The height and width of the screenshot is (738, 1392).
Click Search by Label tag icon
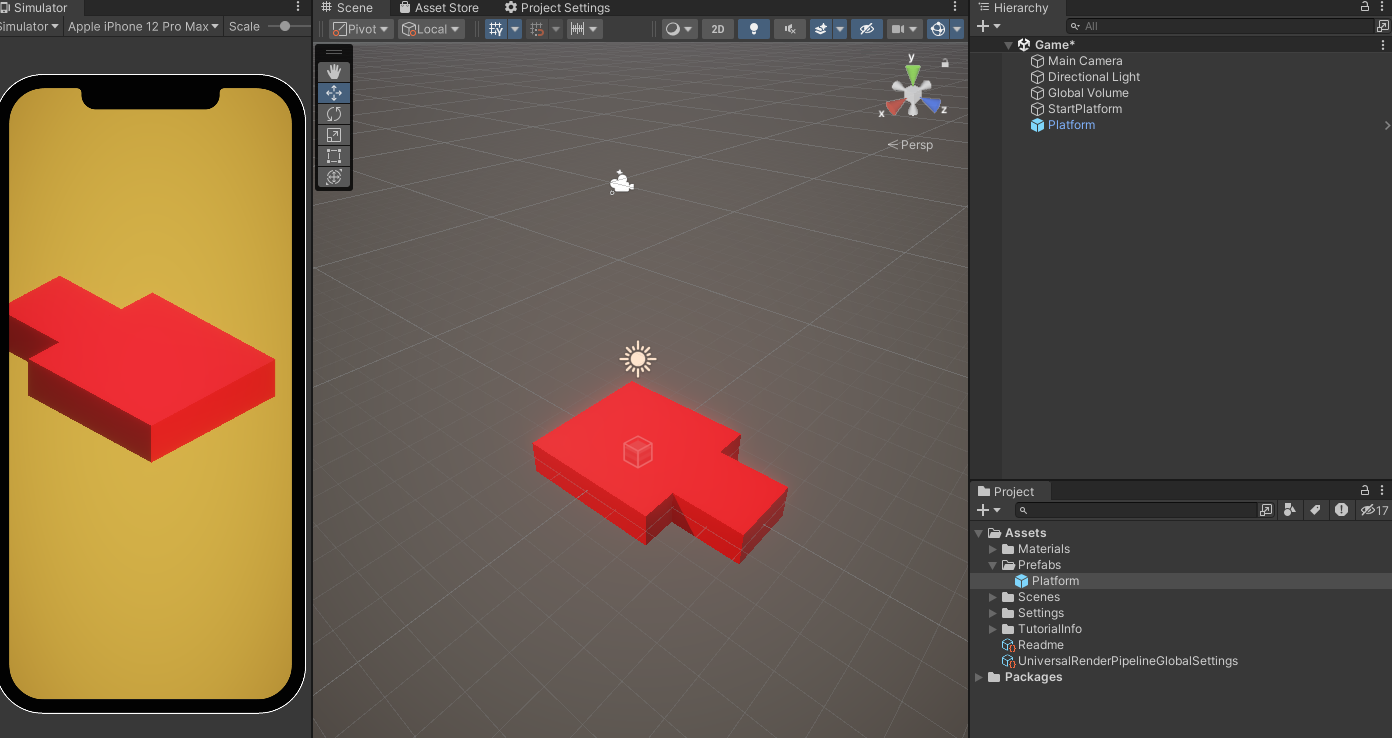(x=1315, y=510)
